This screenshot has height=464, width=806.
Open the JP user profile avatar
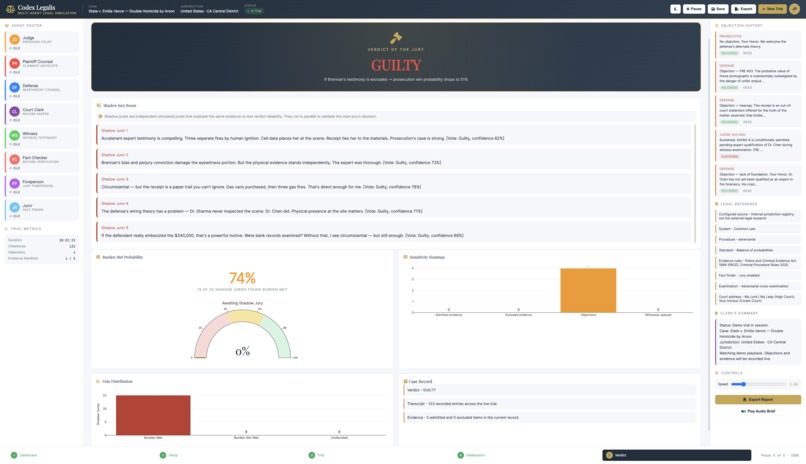tap(794, 9)
